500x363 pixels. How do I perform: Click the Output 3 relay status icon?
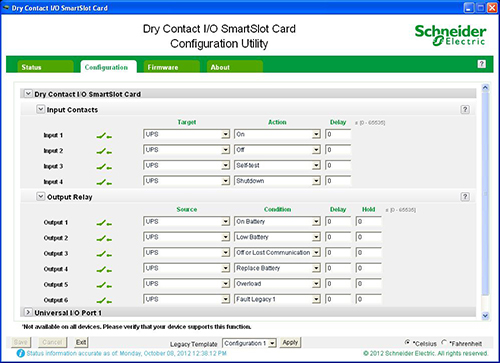pos(104,254)
